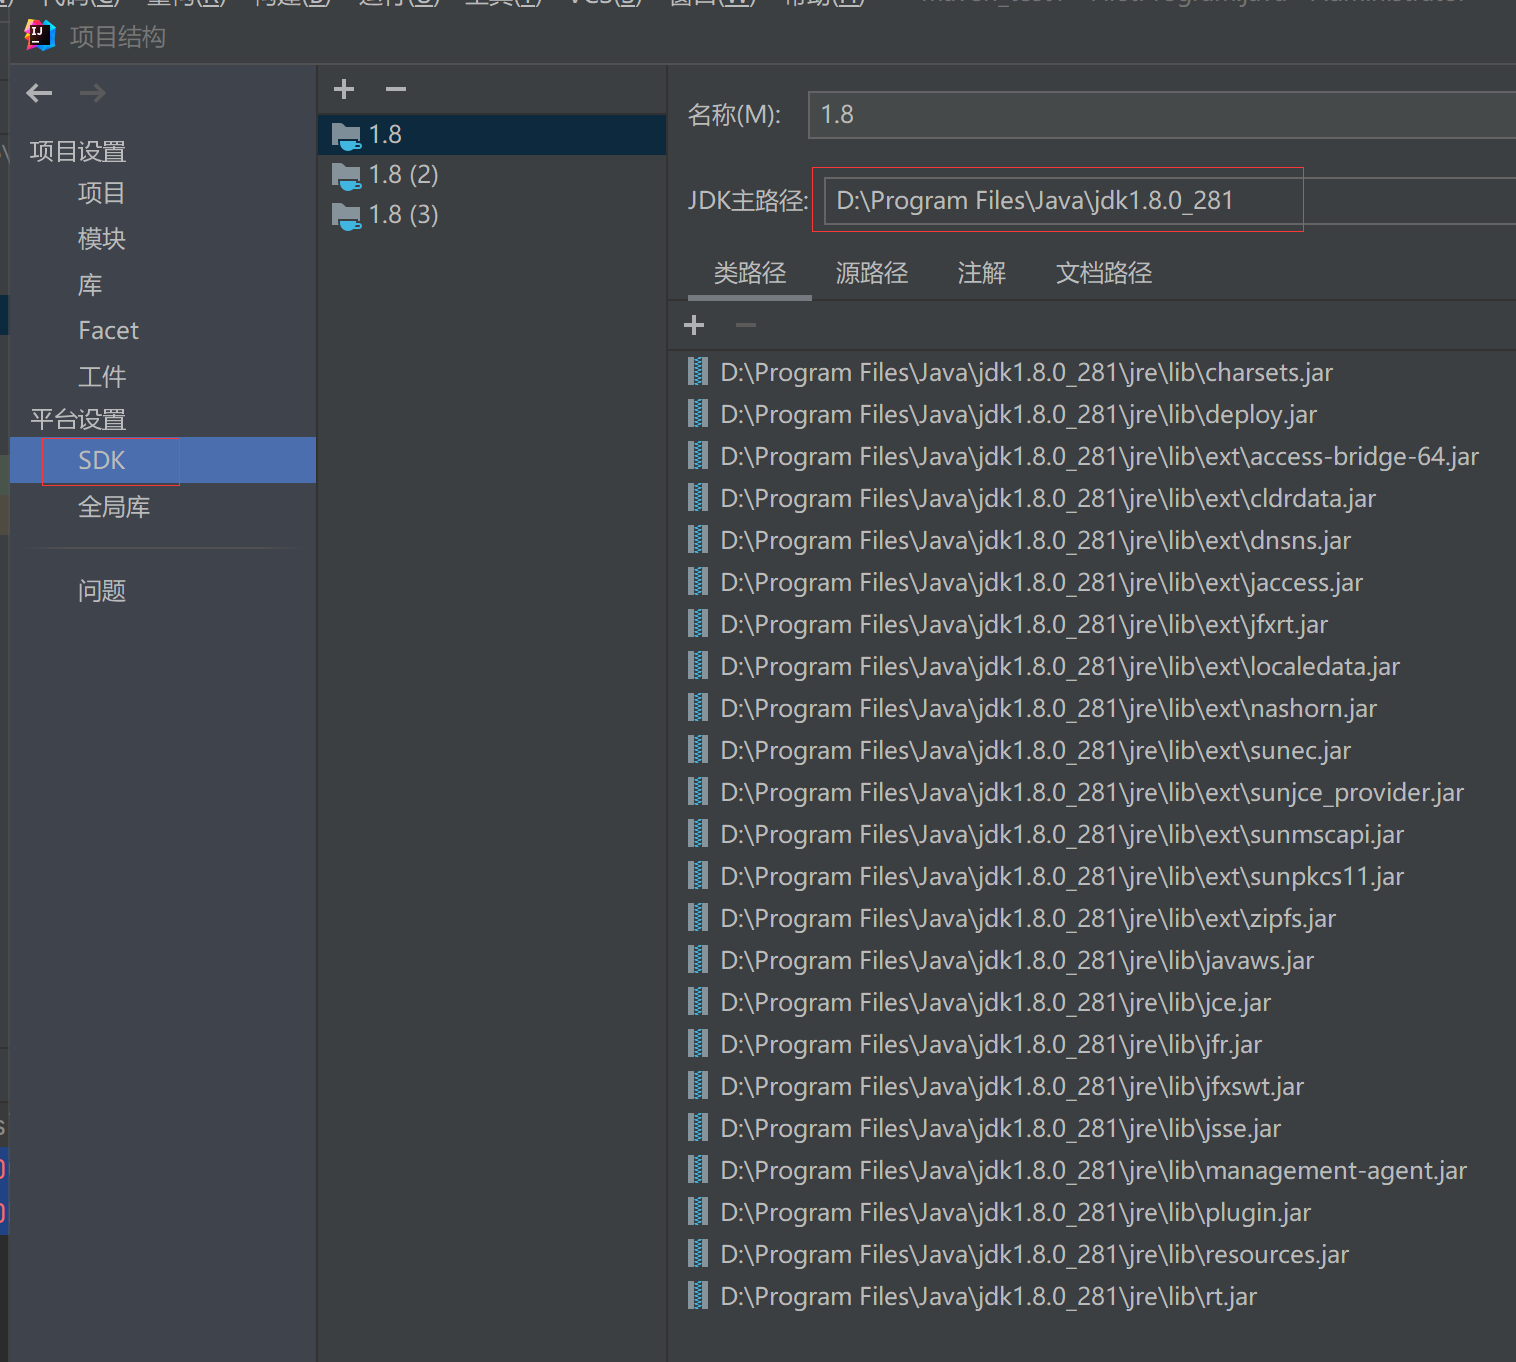This screenshot has width=1516, height=1362.
Task: Switch to the 文档路径 tab
Action: click(1104, 273)
